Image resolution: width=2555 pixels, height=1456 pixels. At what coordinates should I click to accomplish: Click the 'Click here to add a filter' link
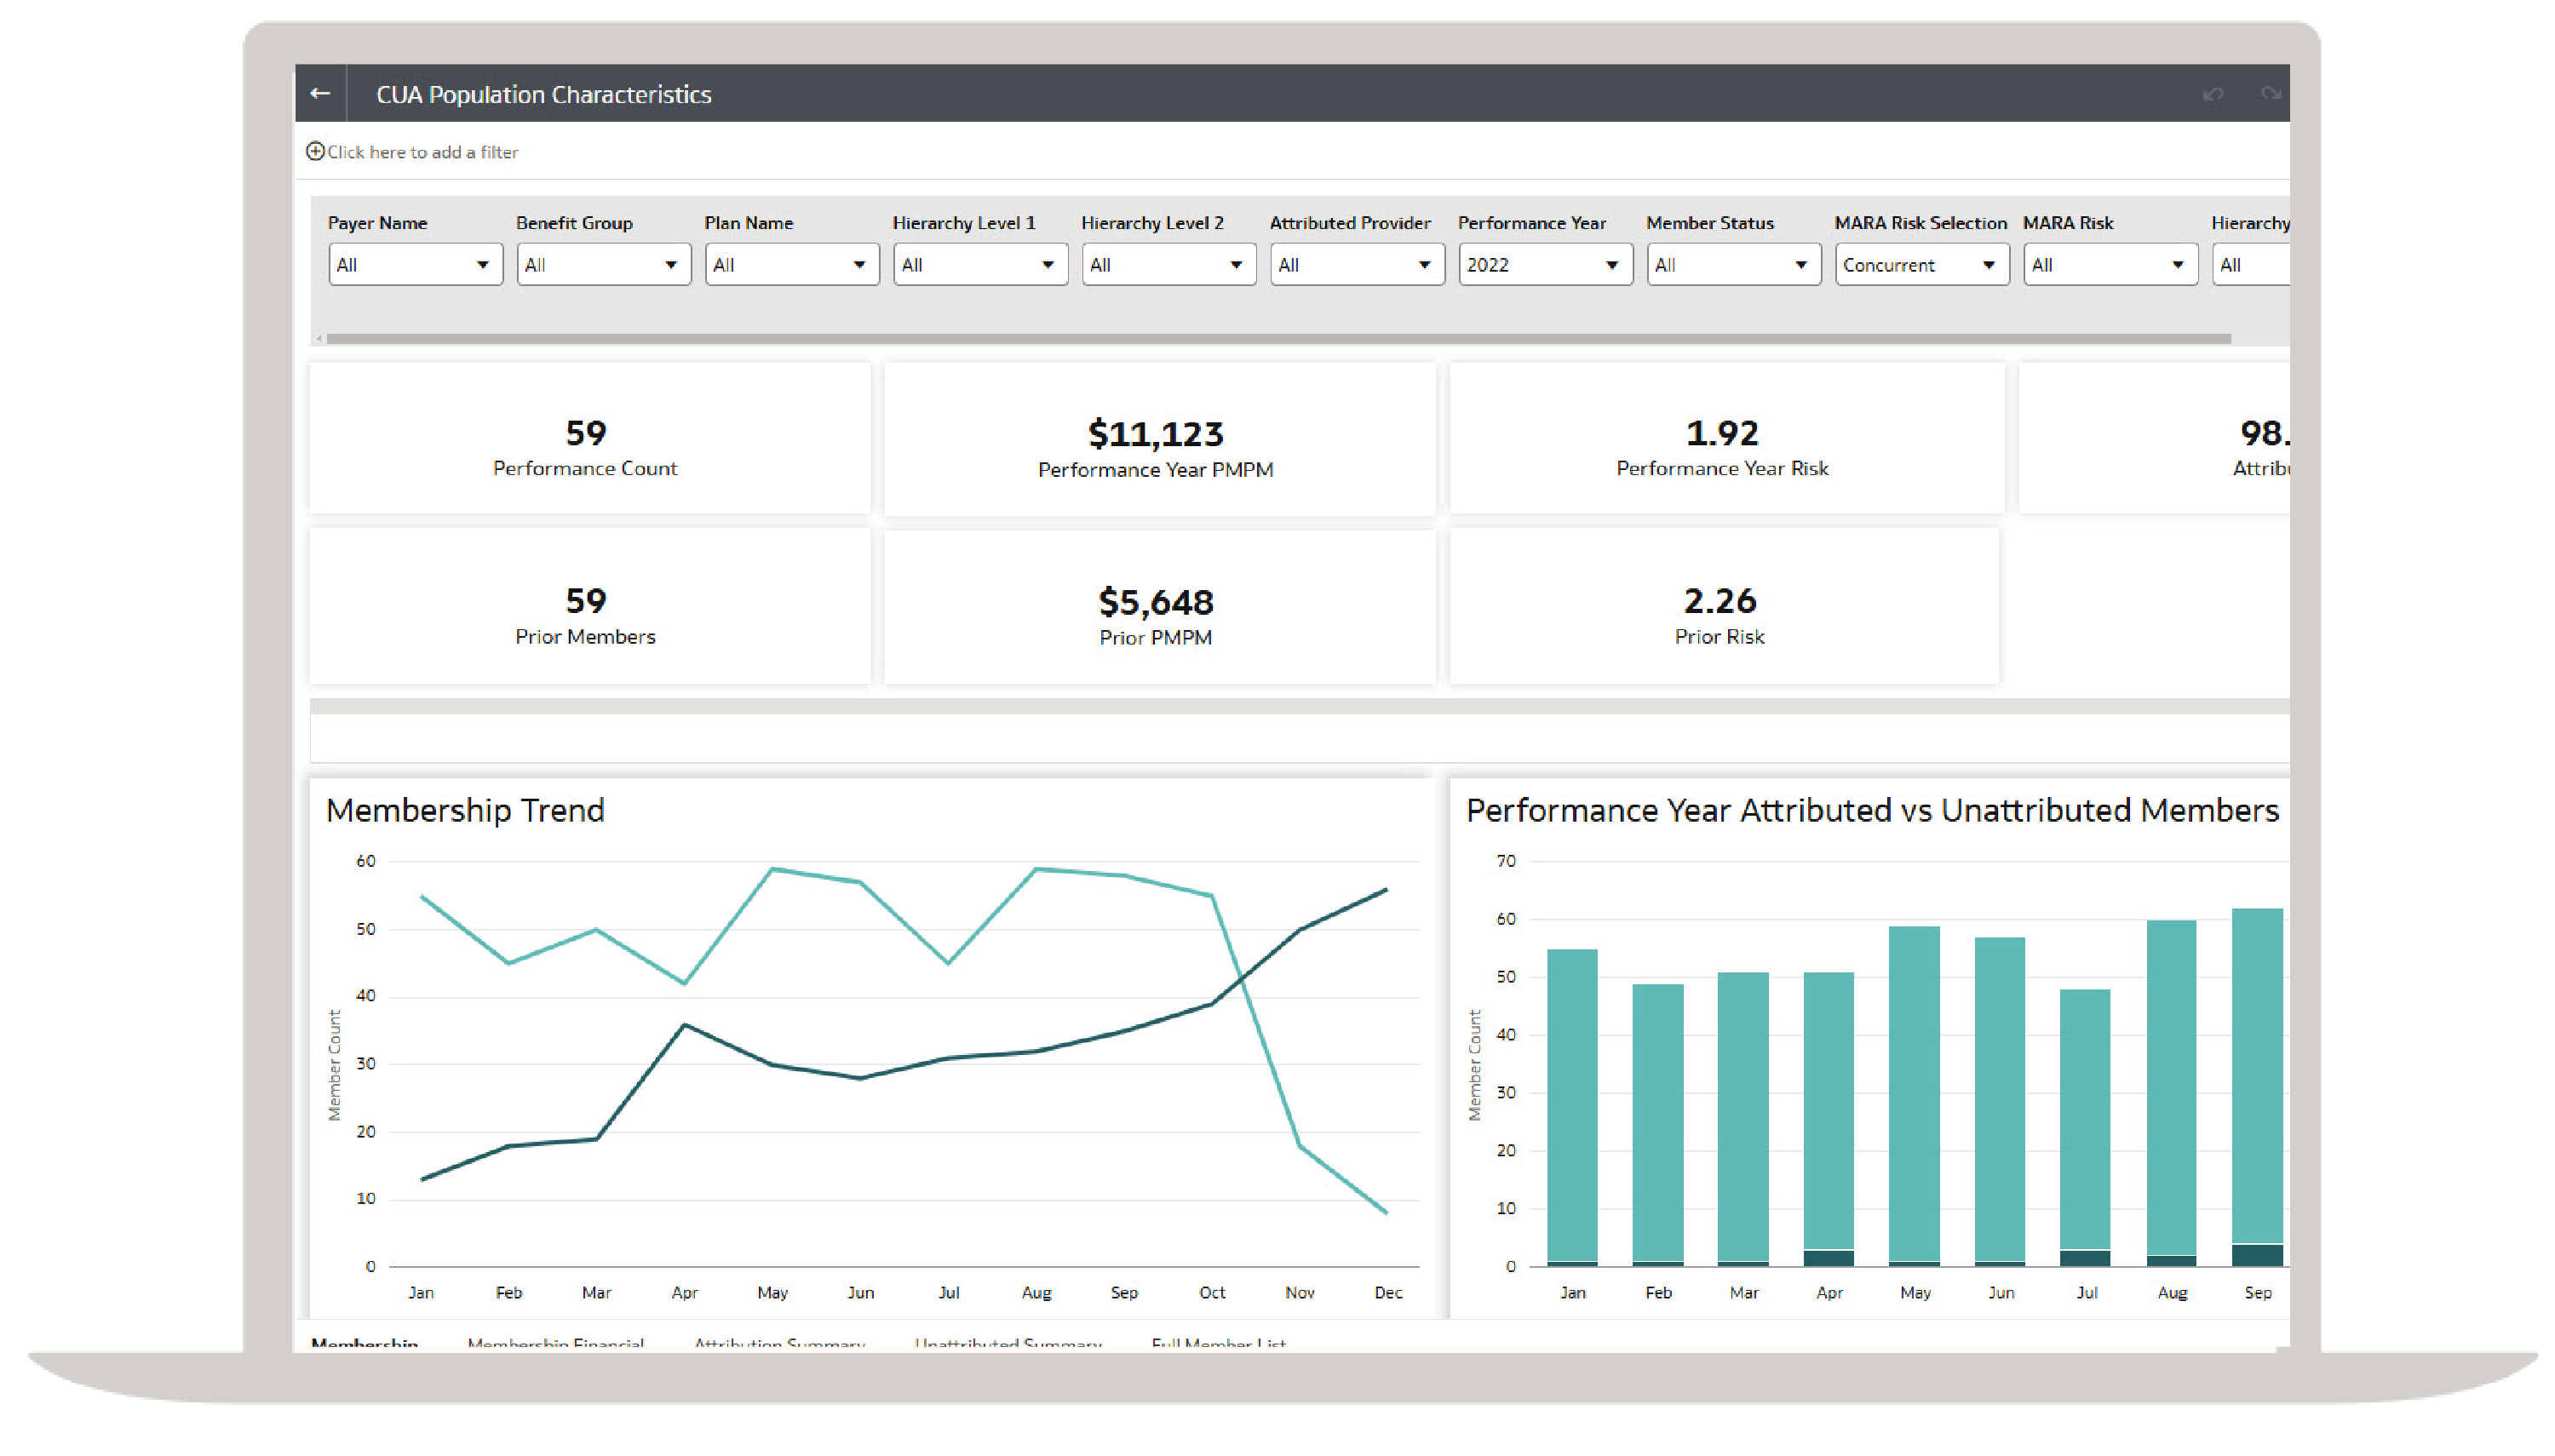pyautogui.click(x=423, y=151)
